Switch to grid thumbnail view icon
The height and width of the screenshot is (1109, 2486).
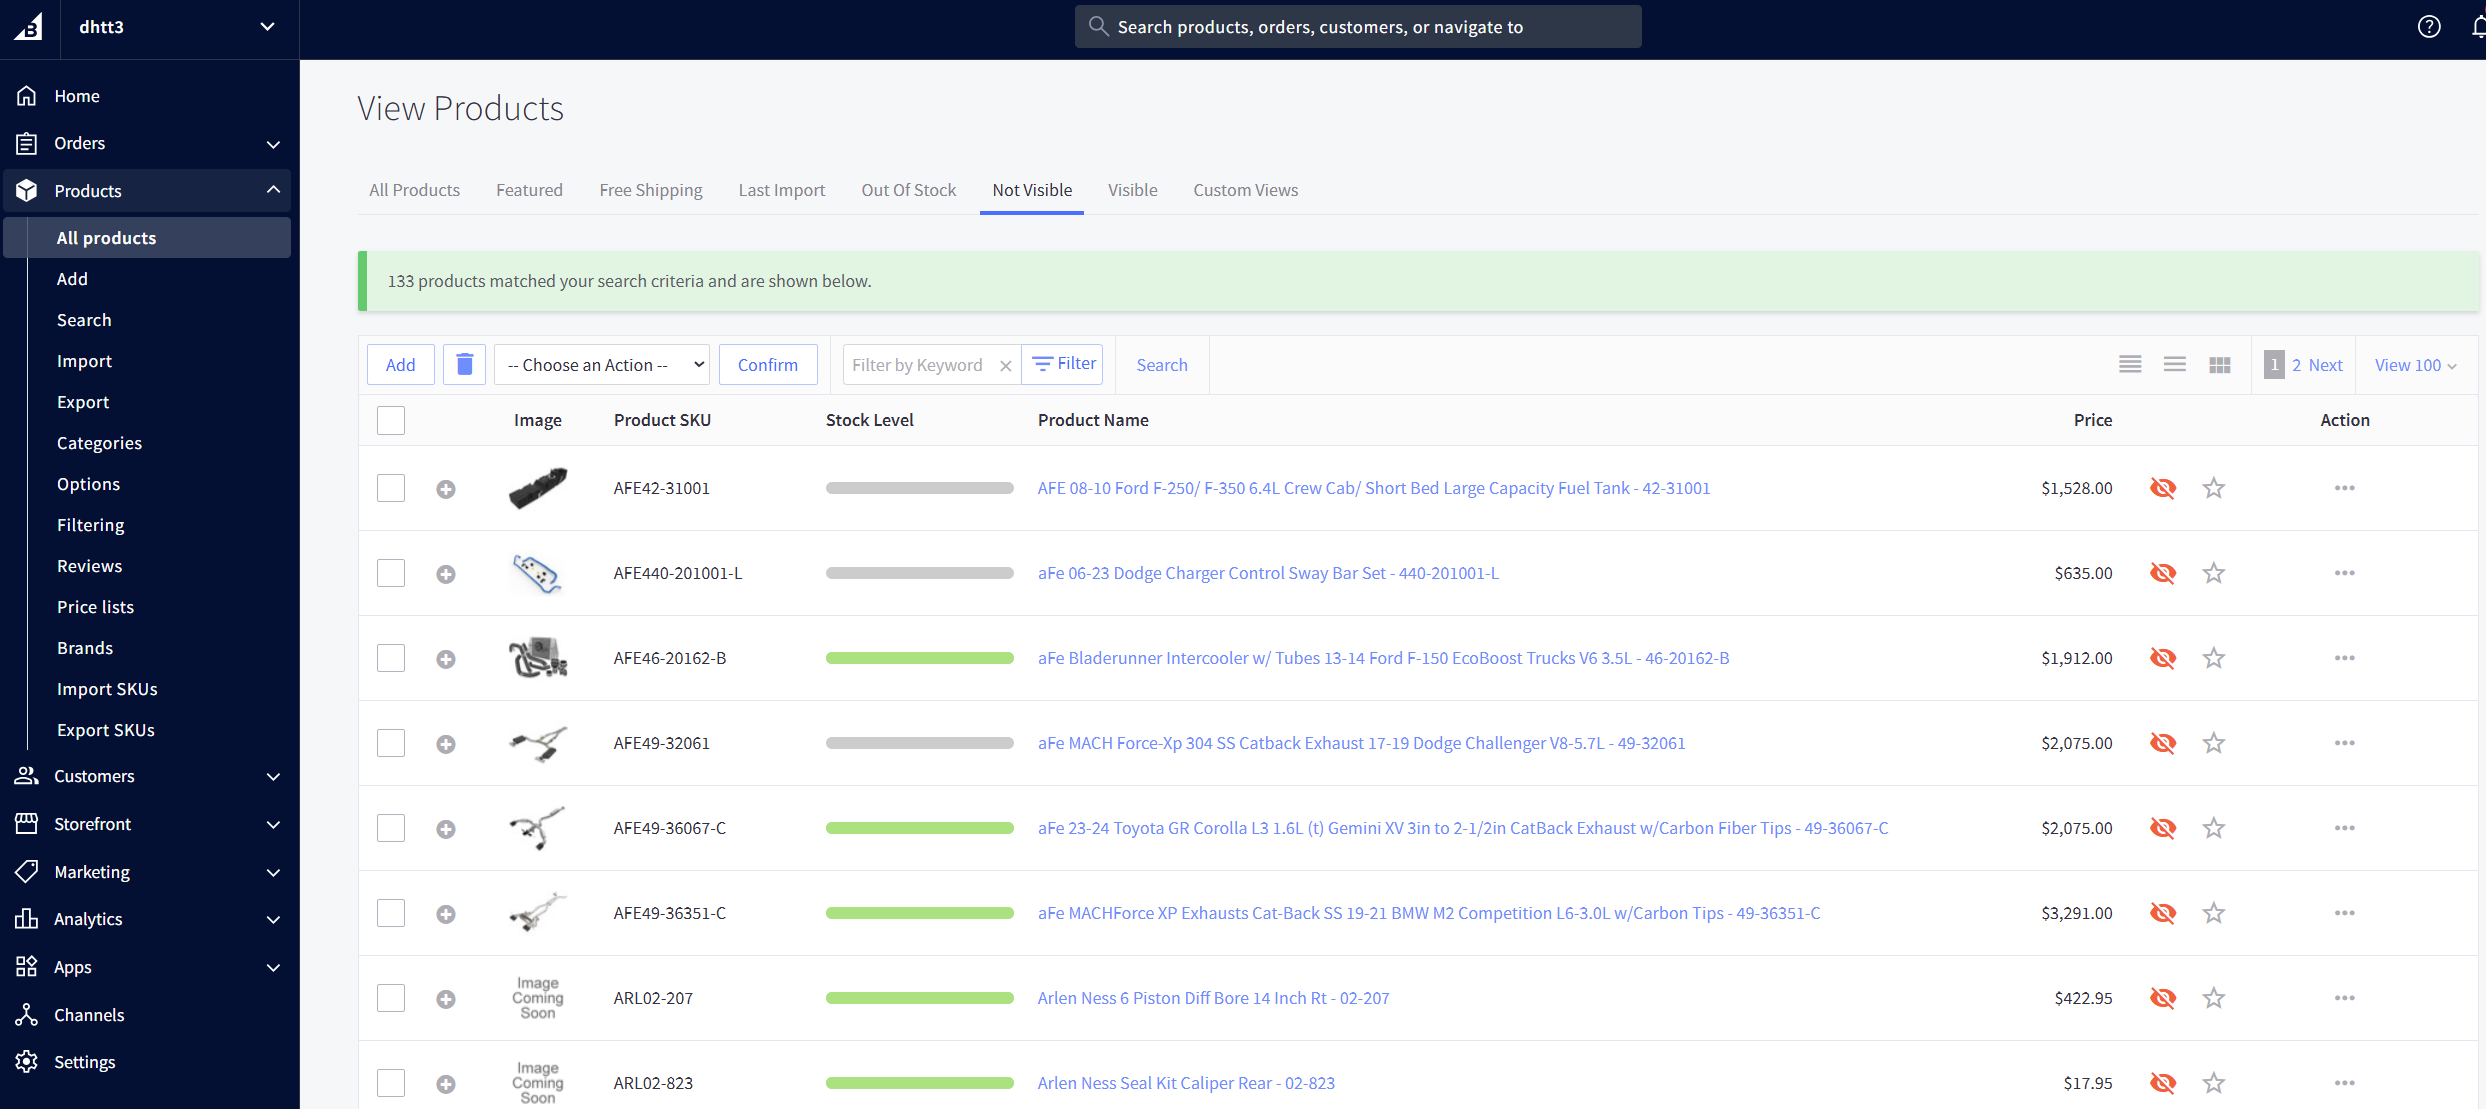click(2219, 365)
